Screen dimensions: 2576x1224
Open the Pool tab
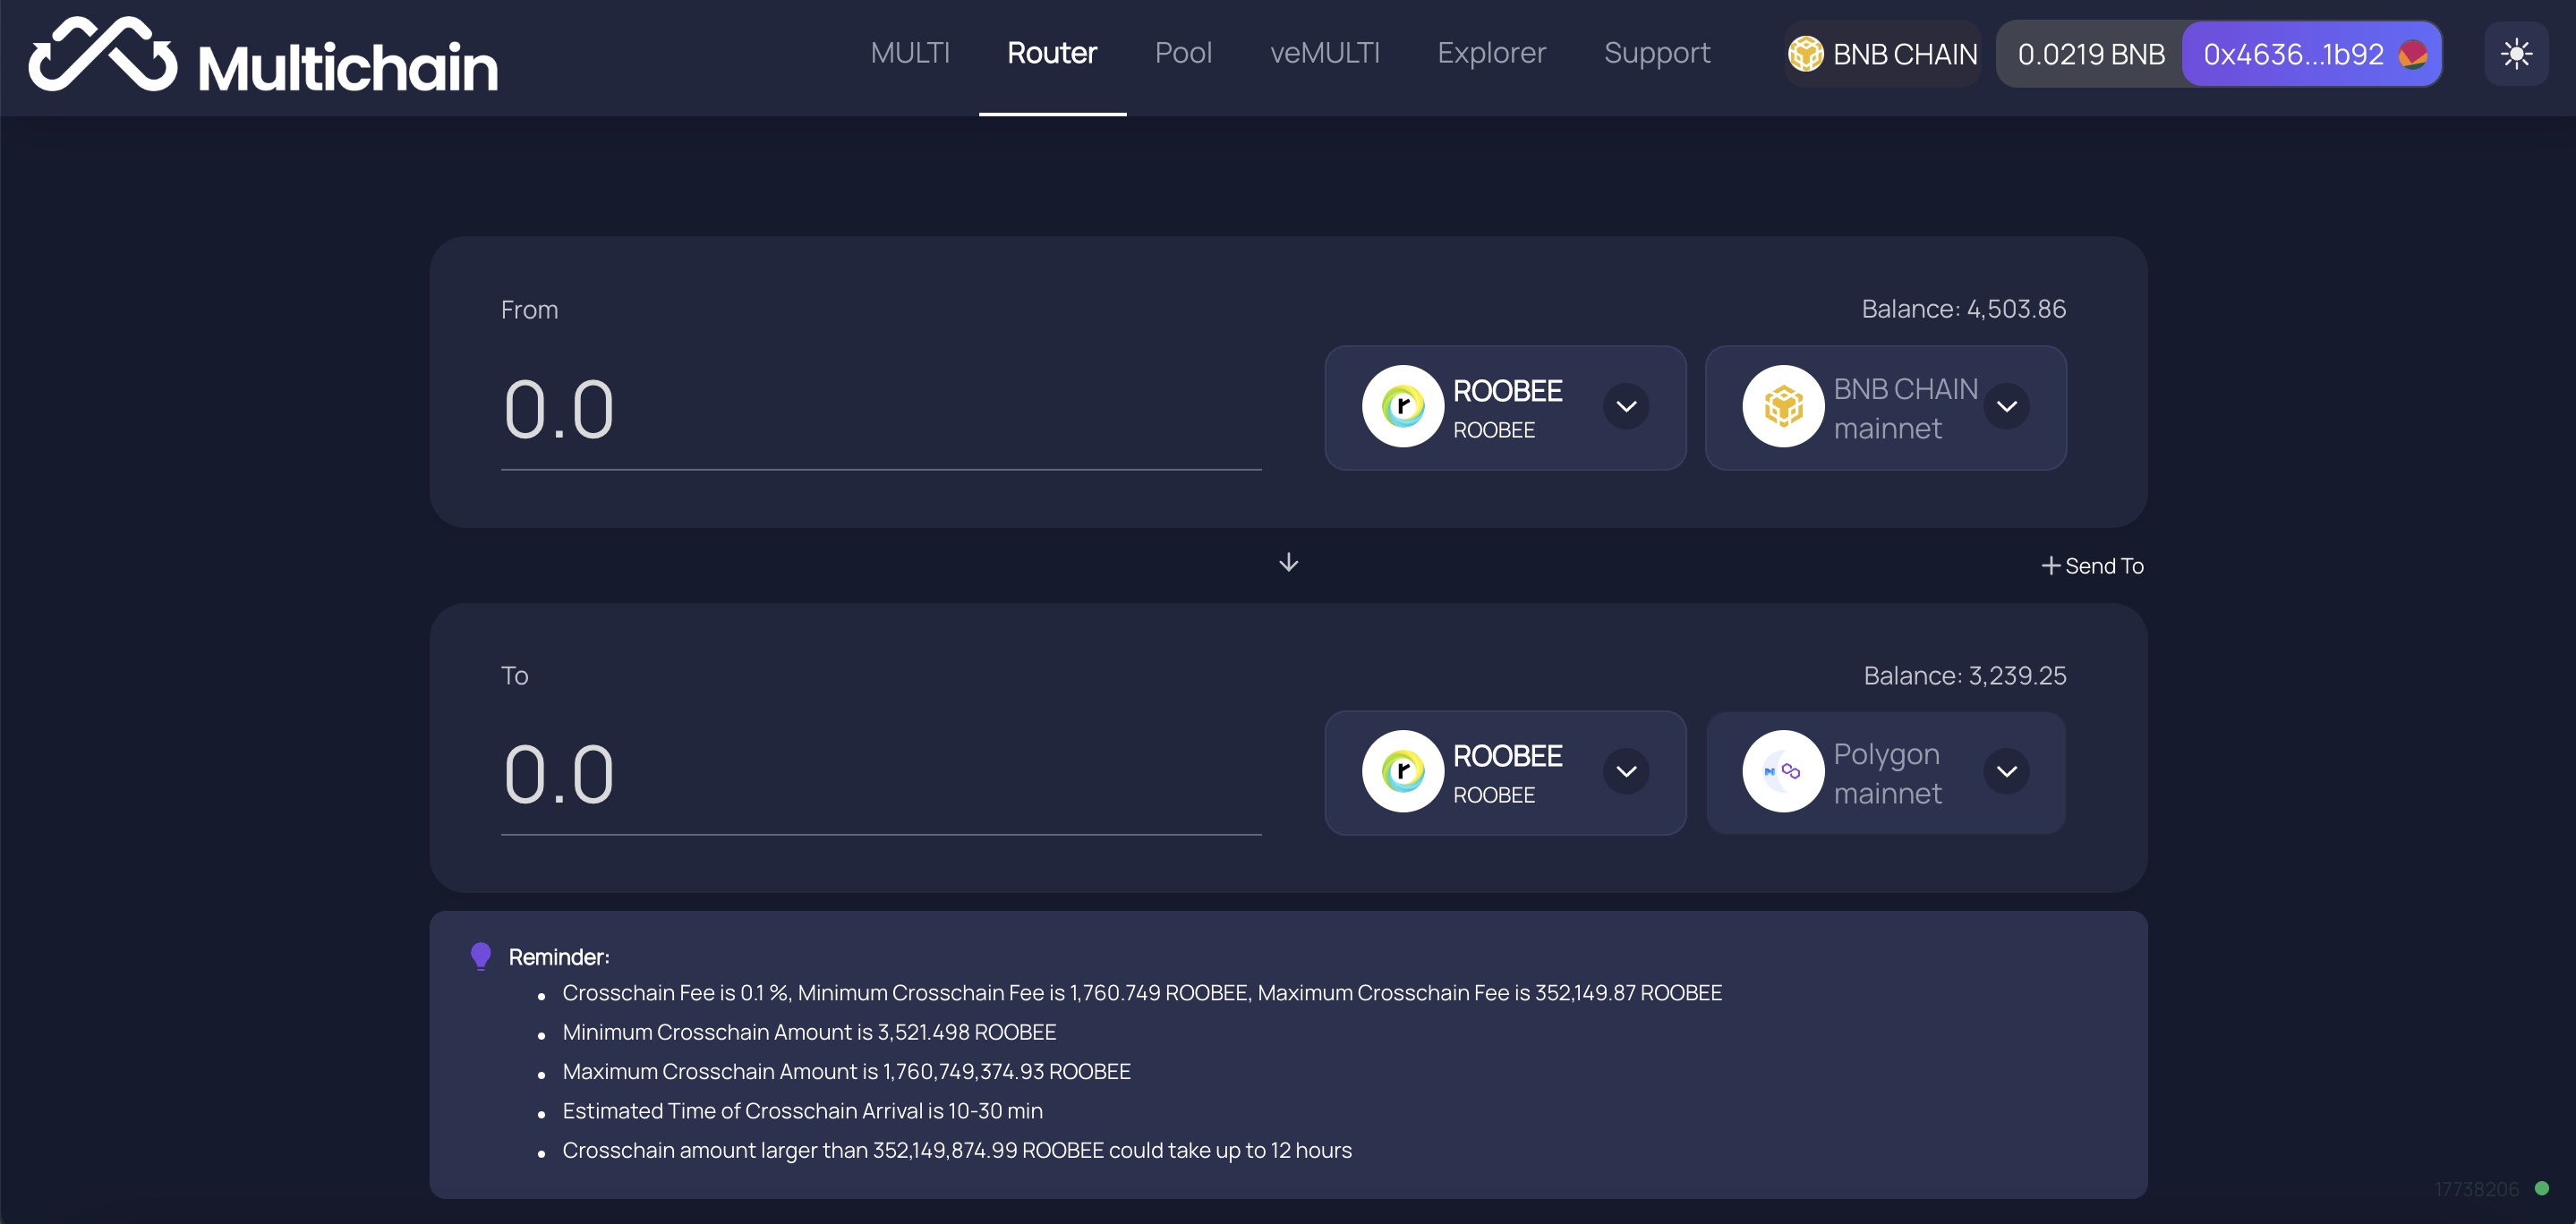(1183, 53)
